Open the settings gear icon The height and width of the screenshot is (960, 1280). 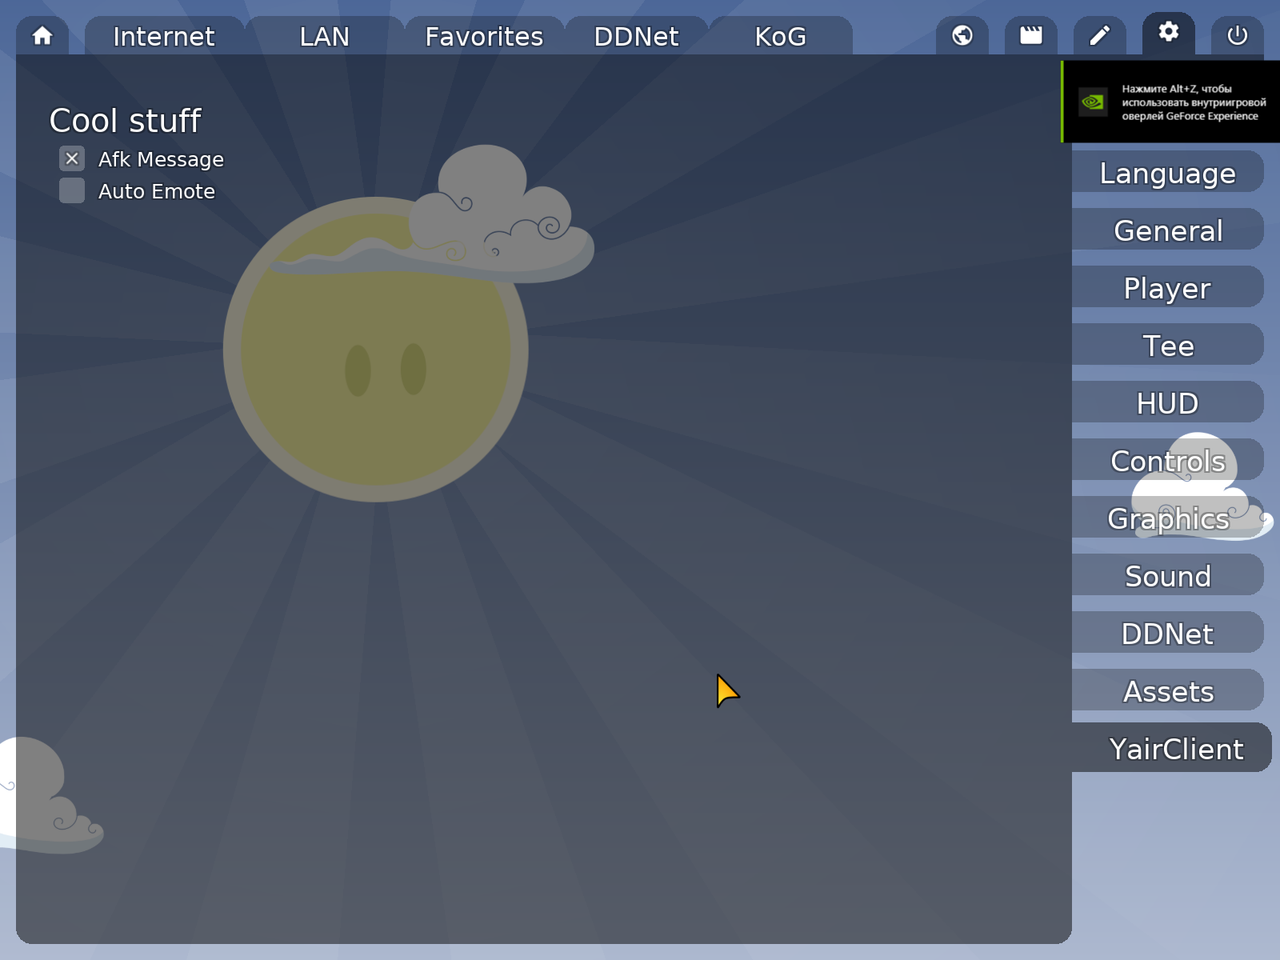coord(1168,34)
